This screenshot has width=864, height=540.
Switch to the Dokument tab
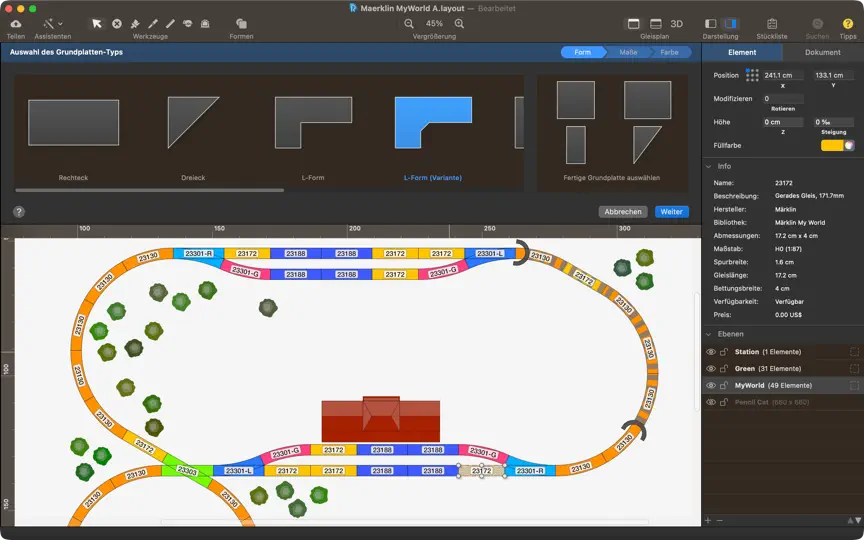(823, 52)
